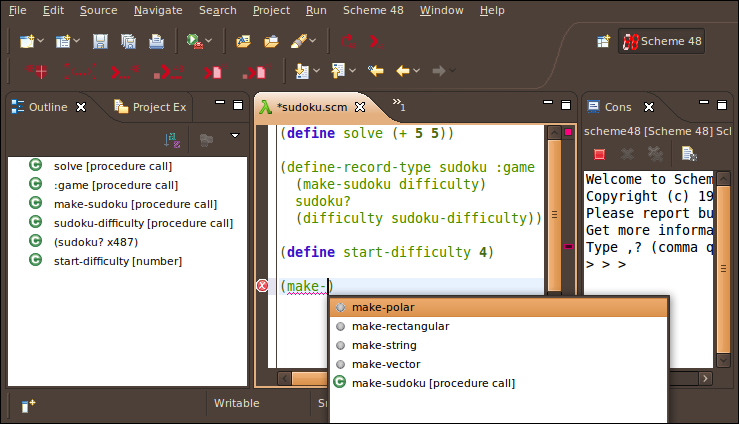Open the File menu
Screen dimensions: 739x424
[18, 10]
